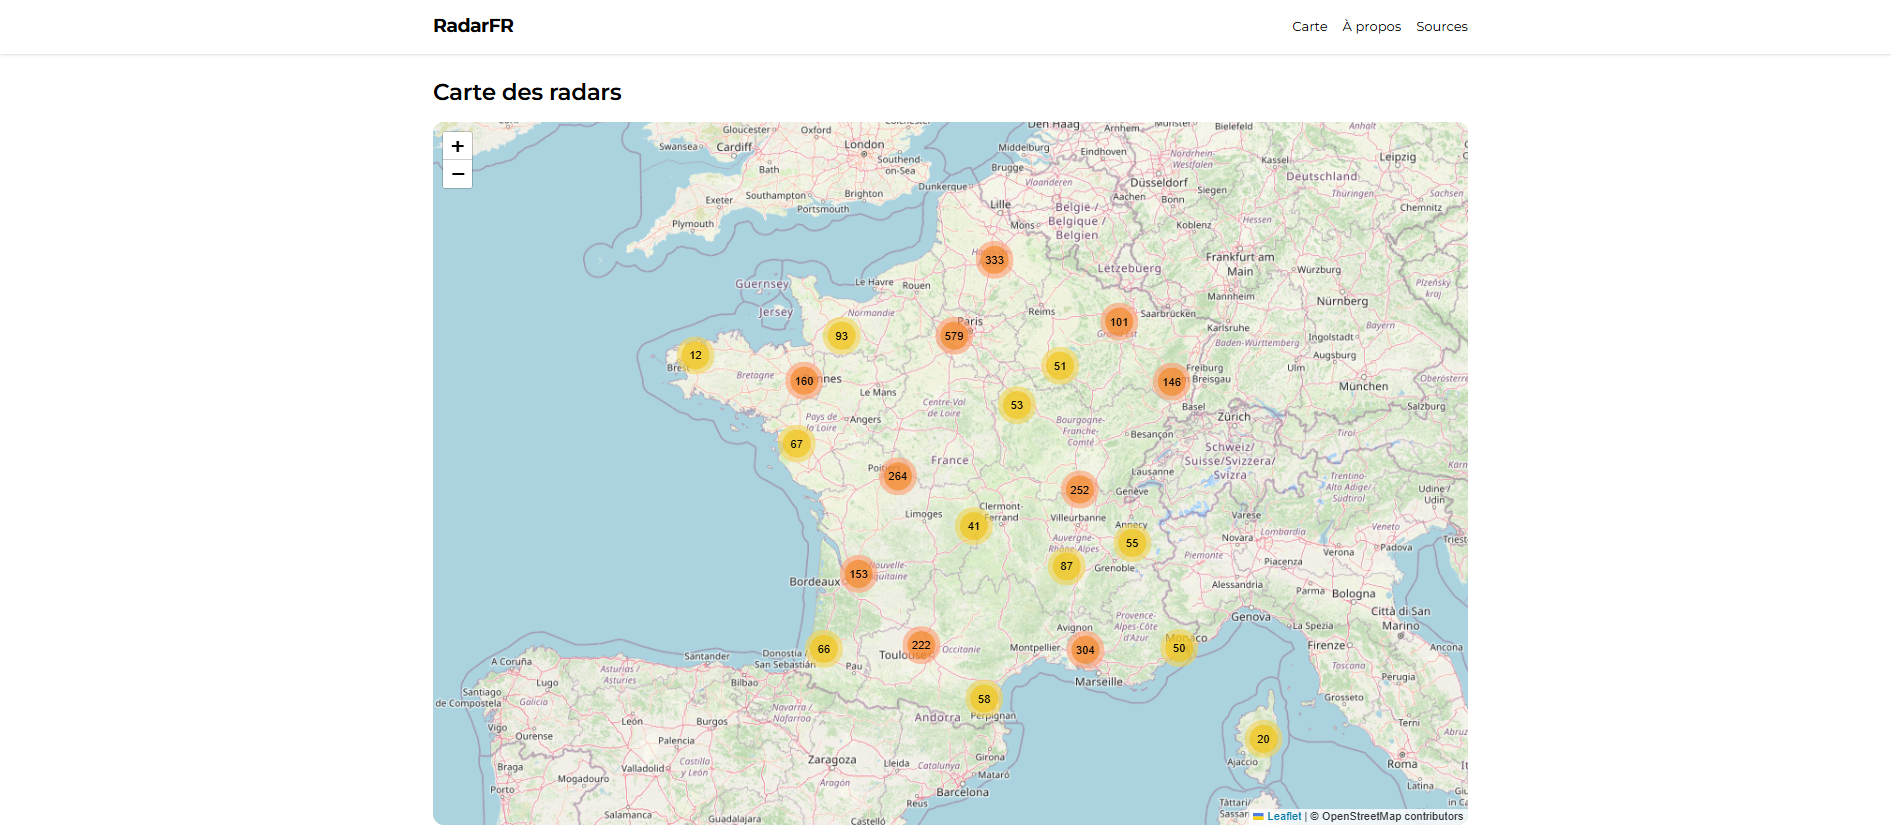This screenshot has height=840, width=1891.
Task: Expand the 222 radar cluster near Toulouse
Action: pos(921,645)
